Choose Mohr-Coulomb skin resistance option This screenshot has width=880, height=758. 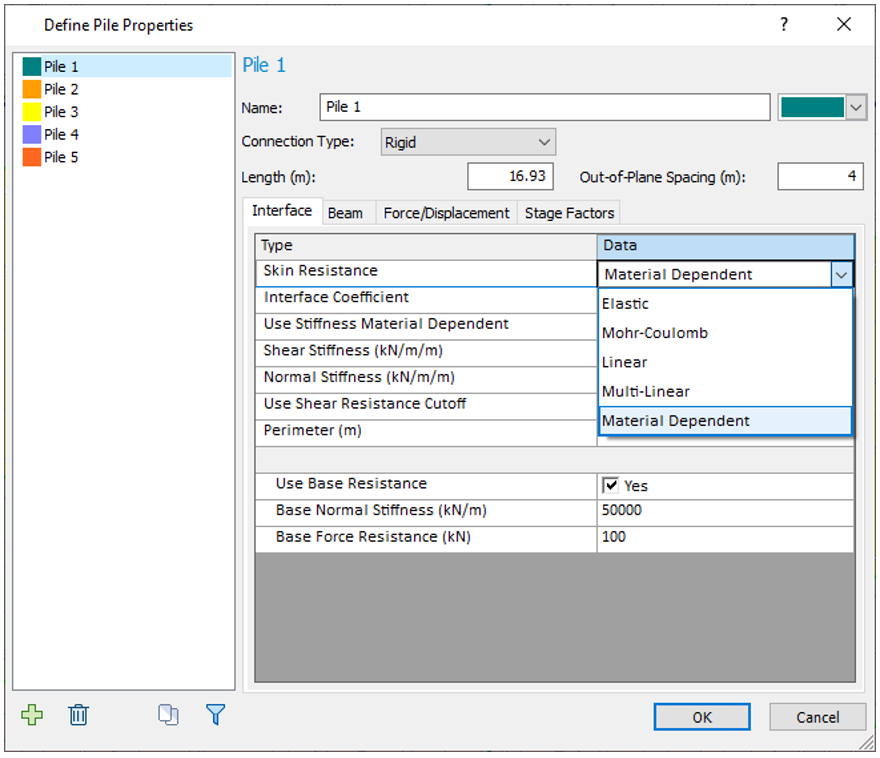coord(725,333)
